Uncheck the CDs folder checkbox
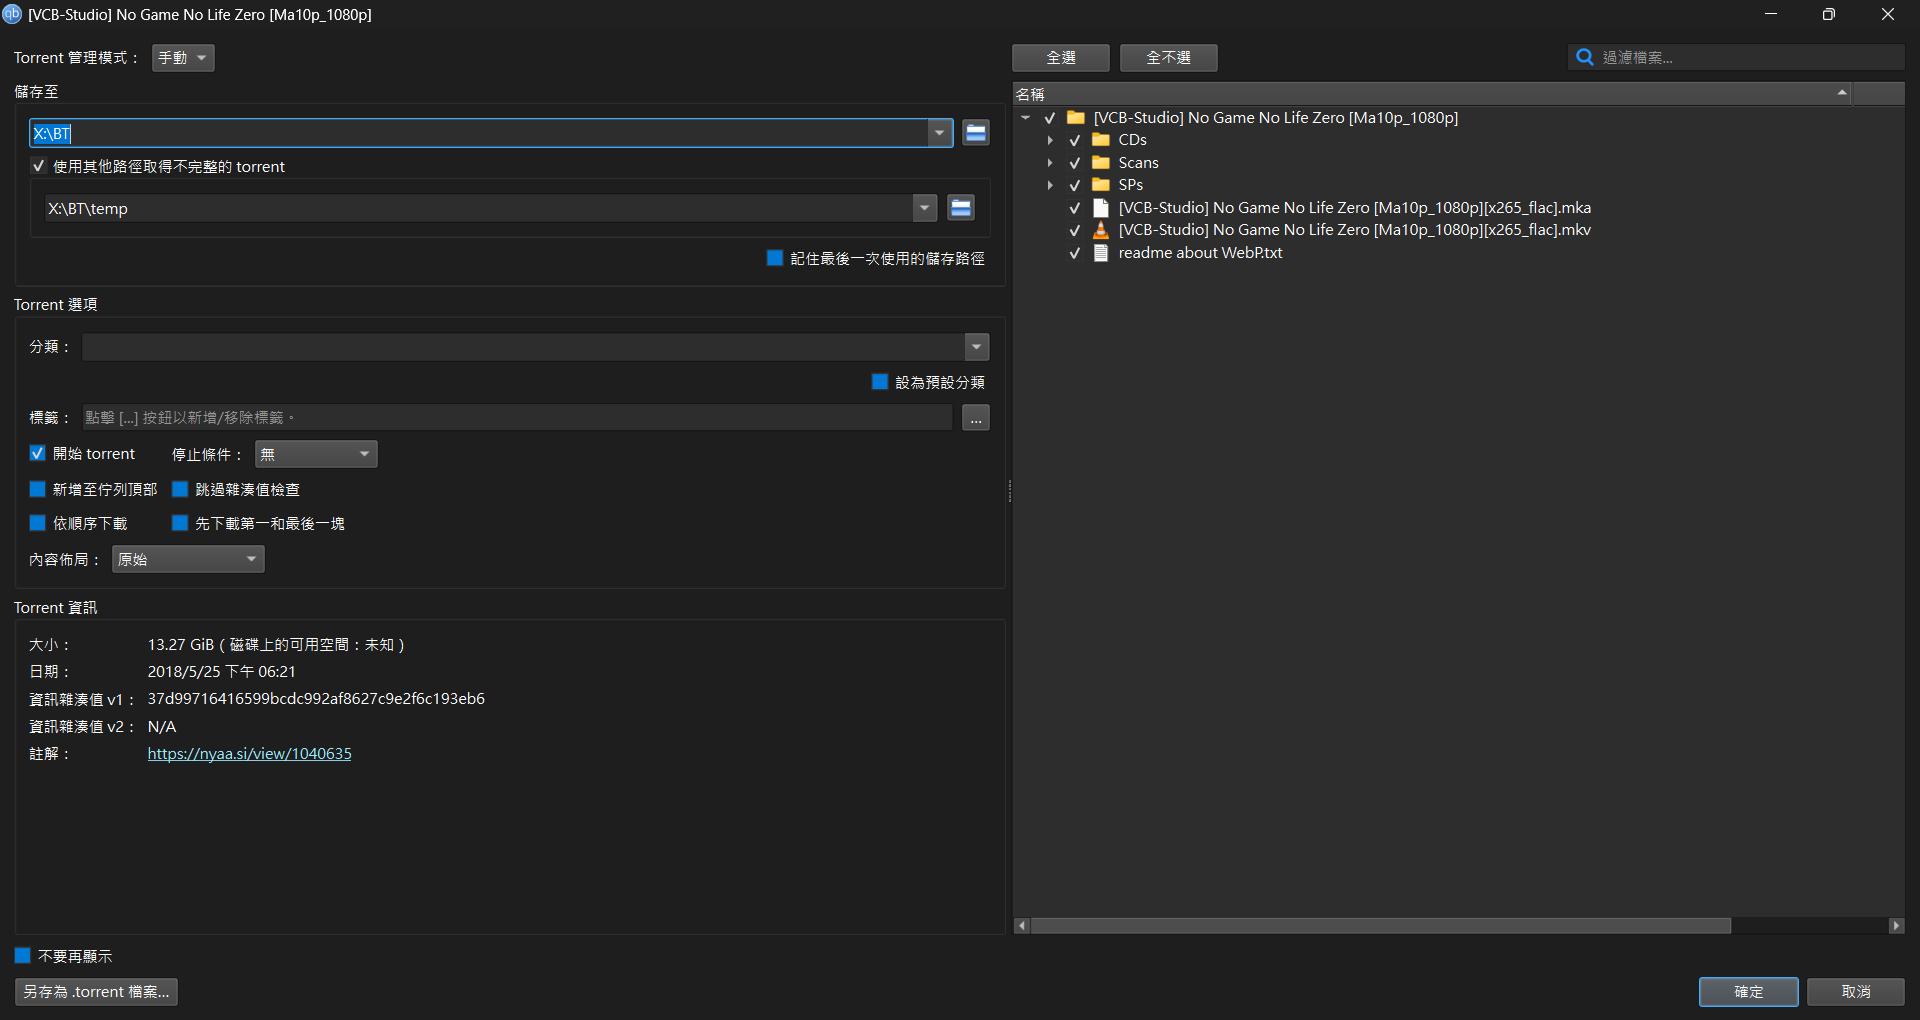This screenshot has height=1020, width=1920. pyautogui.click(x=1075, y=140)
